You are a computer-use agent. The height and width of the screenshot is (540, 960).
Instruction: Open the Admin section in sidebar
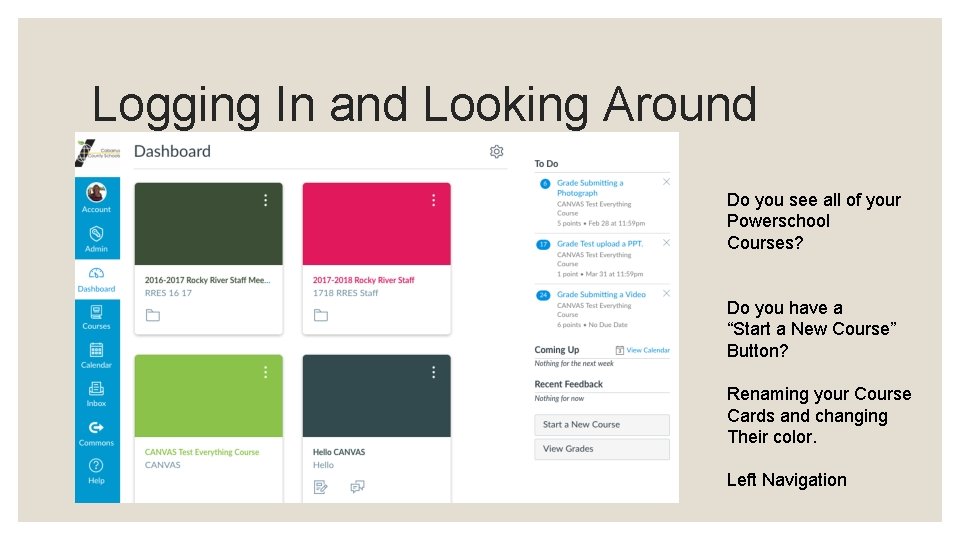[97, 239]
